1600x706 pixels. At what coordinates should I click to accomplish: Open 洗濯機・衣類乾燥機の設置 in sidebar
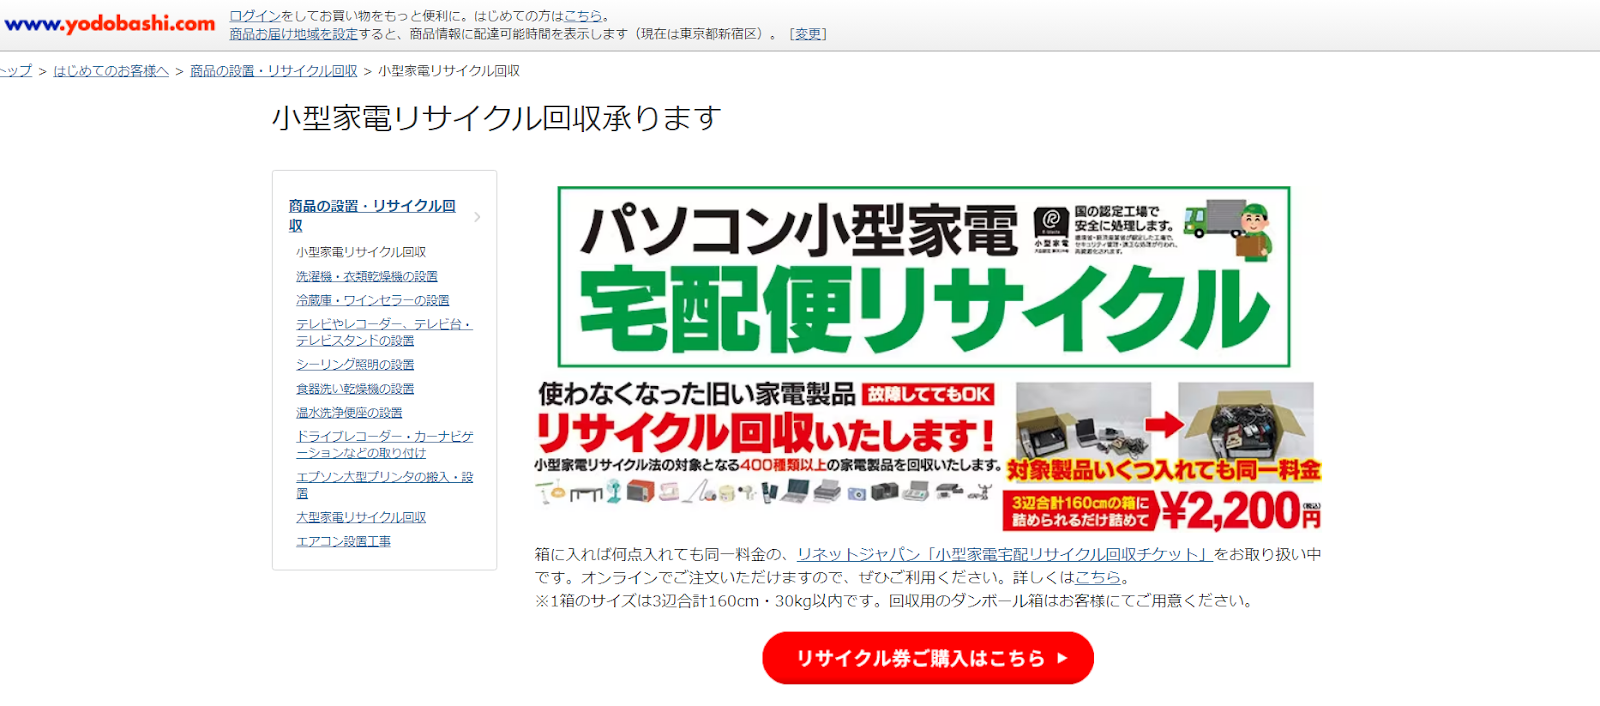pos(367,276)
